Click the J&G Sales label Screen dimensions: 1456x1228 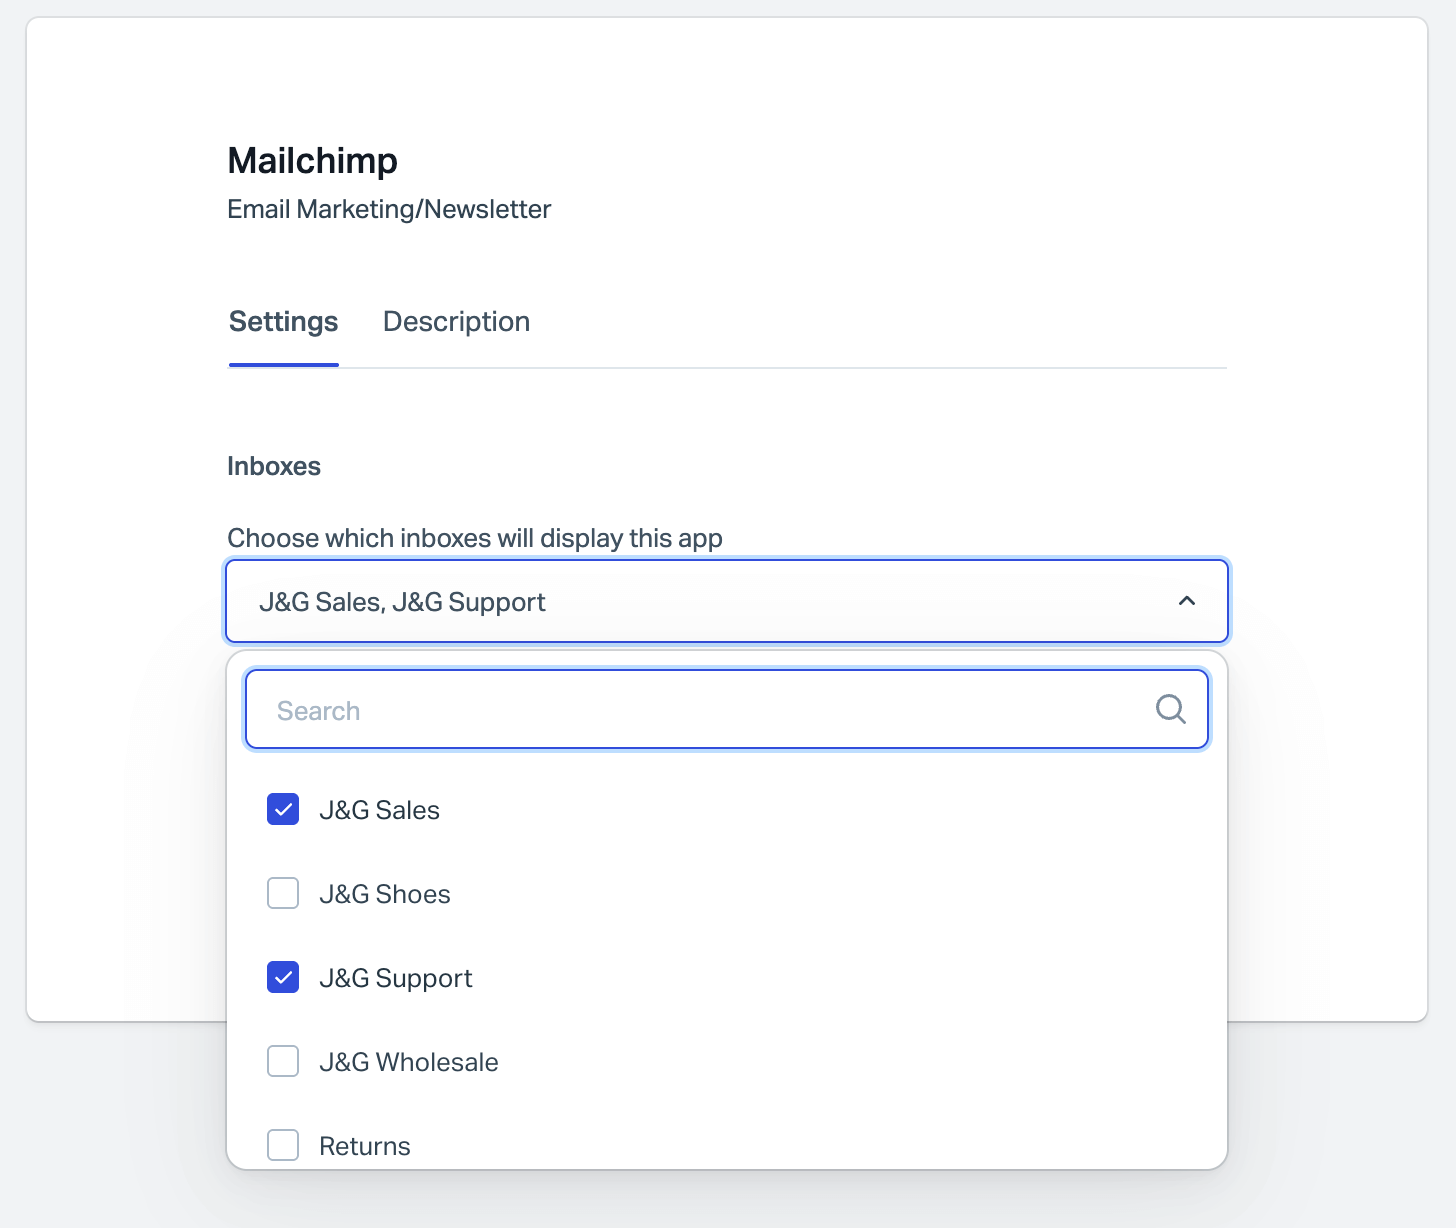coord(379,810)
